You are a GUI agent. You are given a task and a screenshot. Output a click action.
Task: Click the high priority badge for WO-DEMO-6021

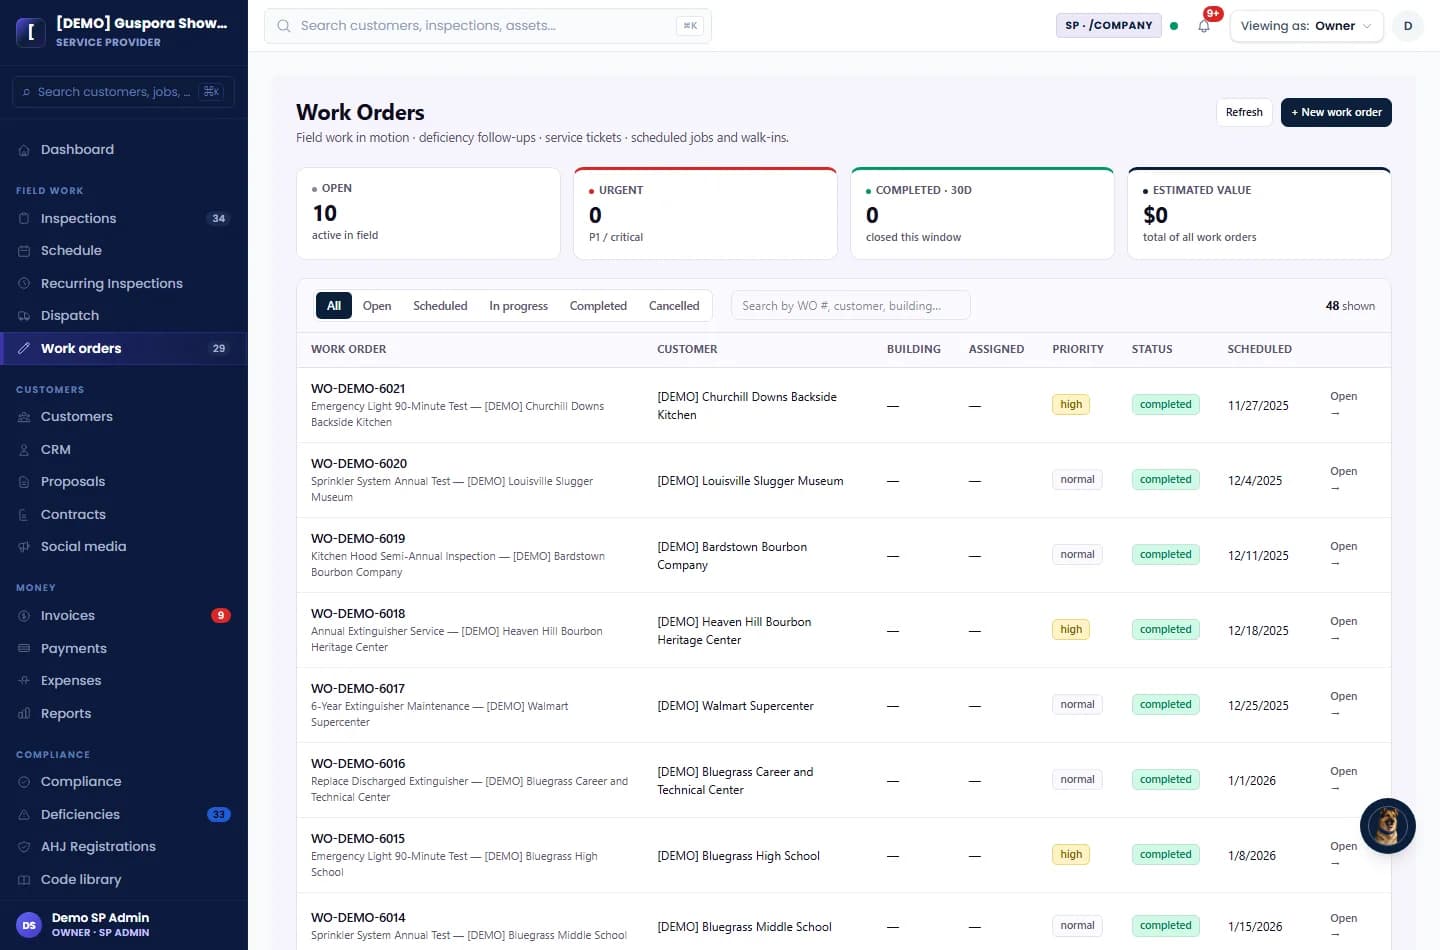coord(1071,404)
